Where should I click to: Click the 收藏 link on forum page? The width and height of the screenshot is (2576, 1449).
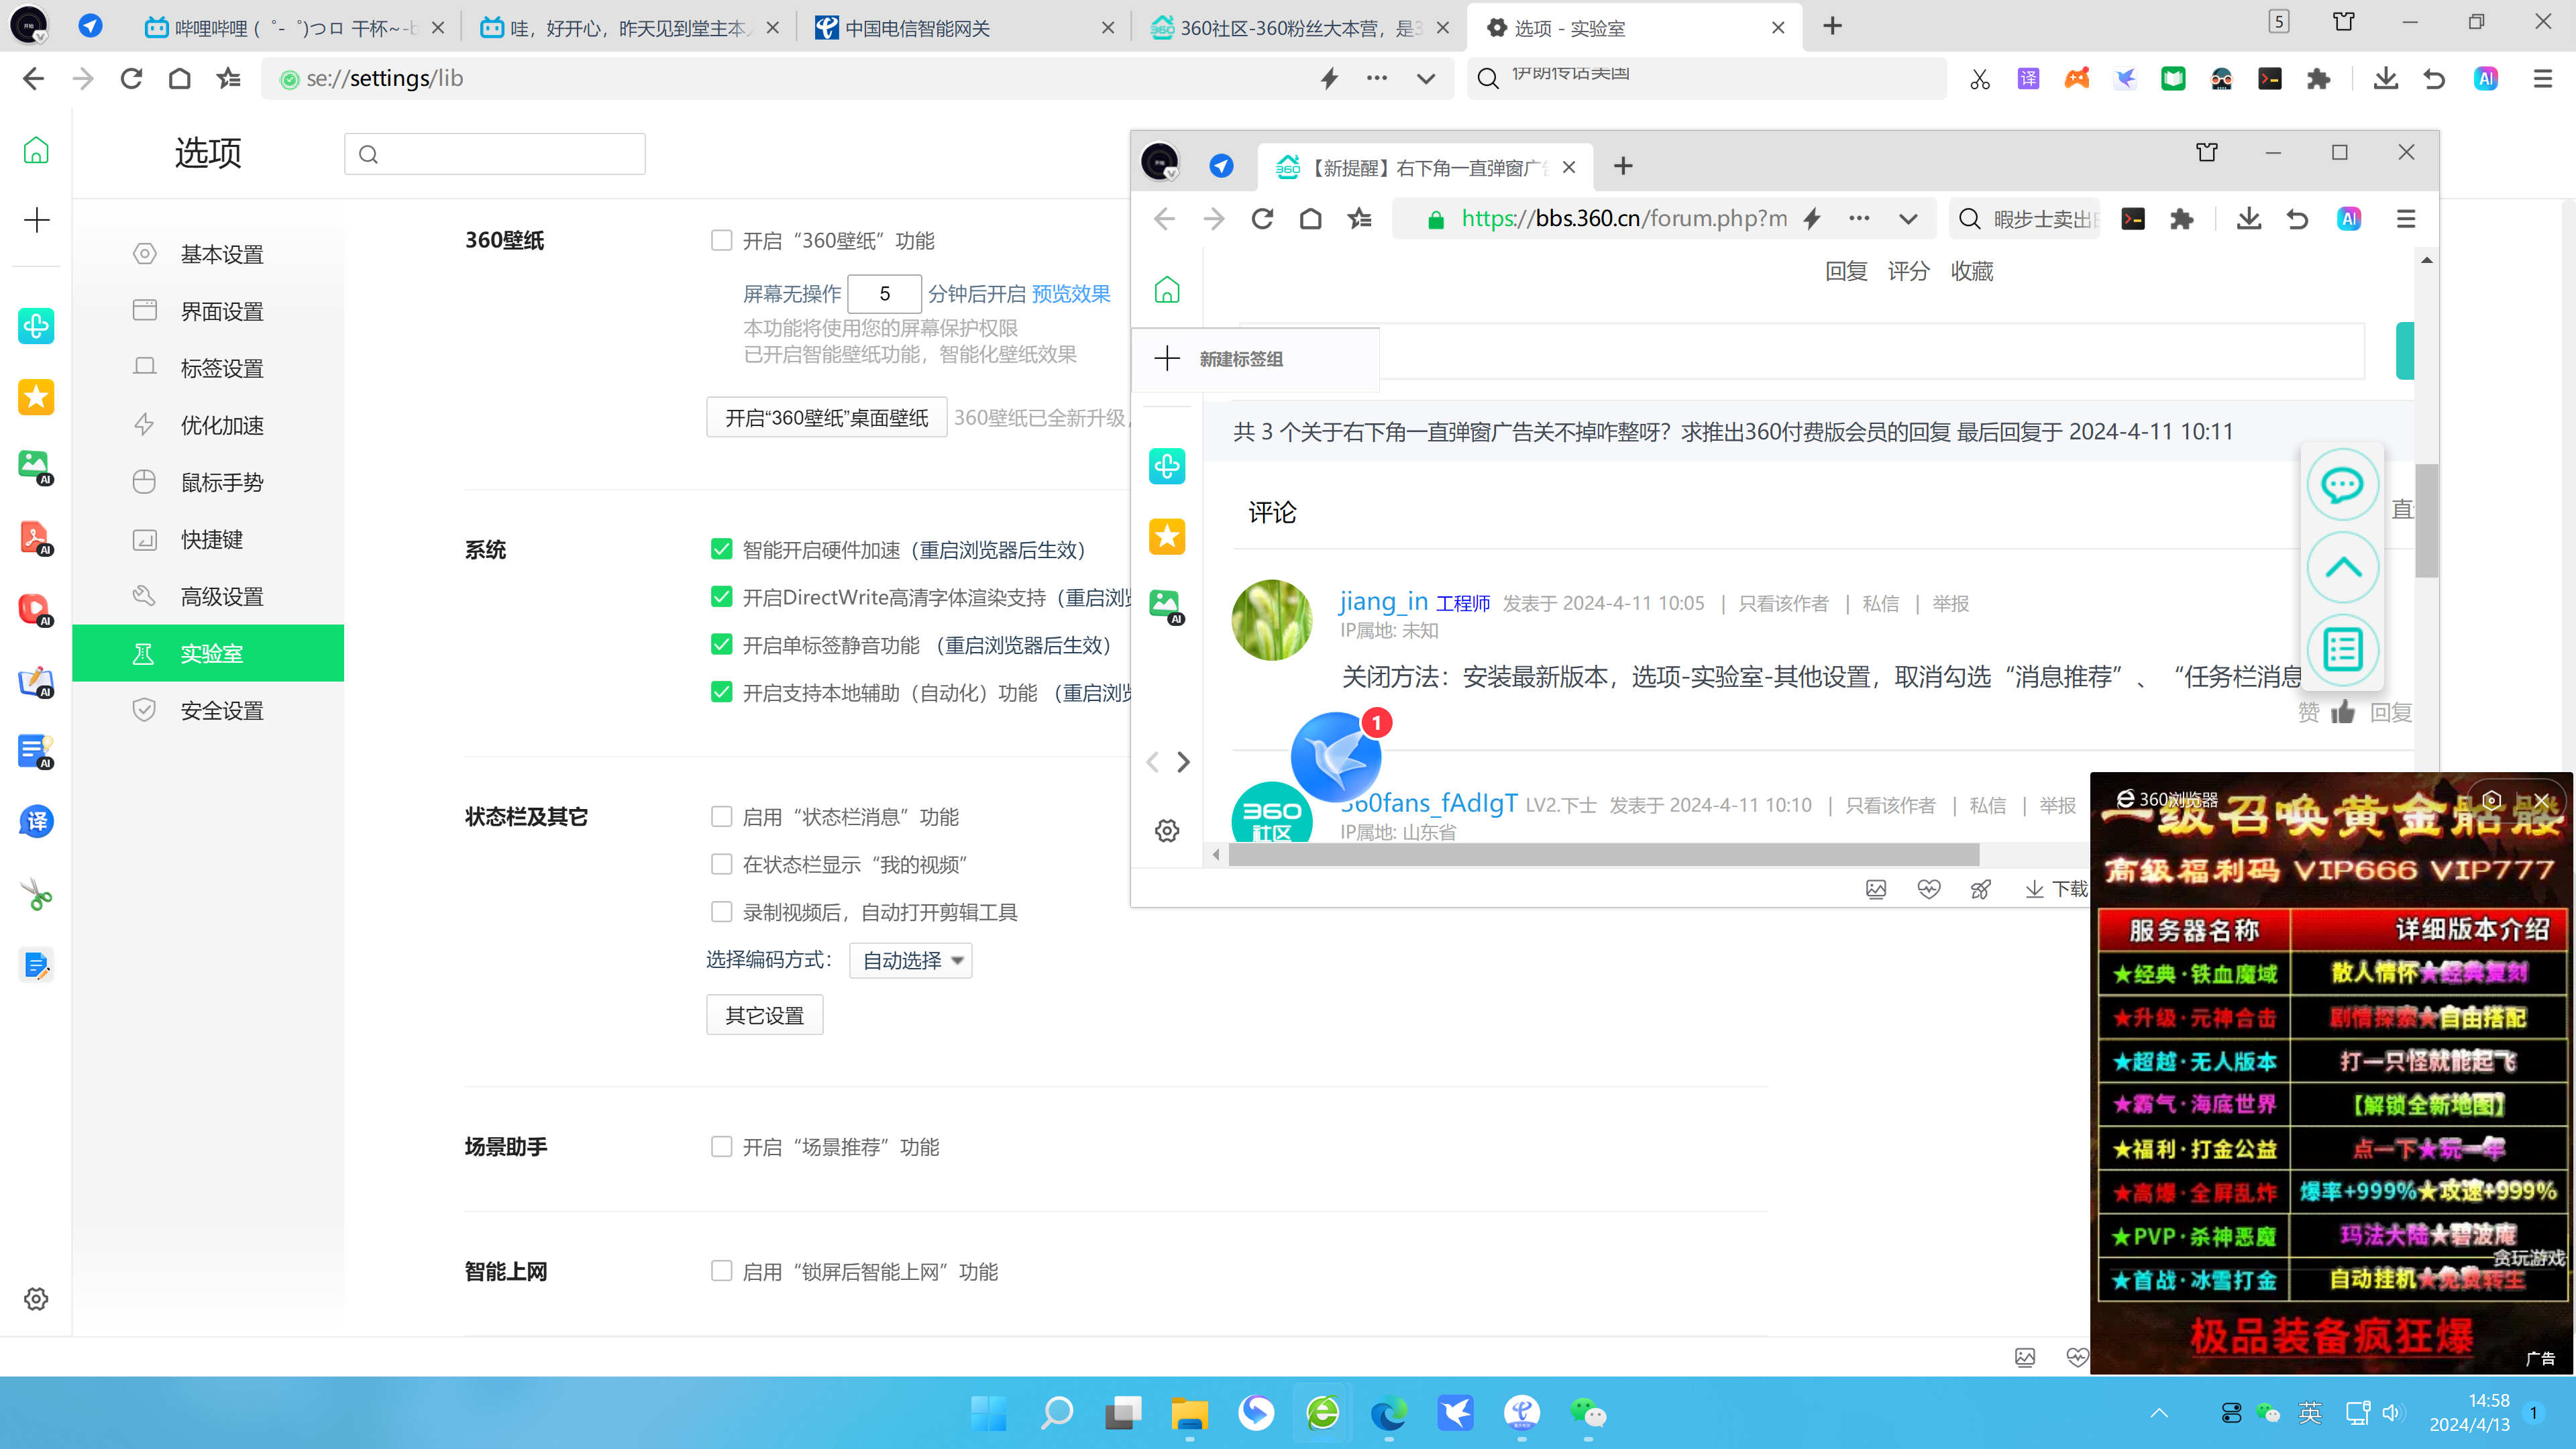click(x=1971, y=271)
